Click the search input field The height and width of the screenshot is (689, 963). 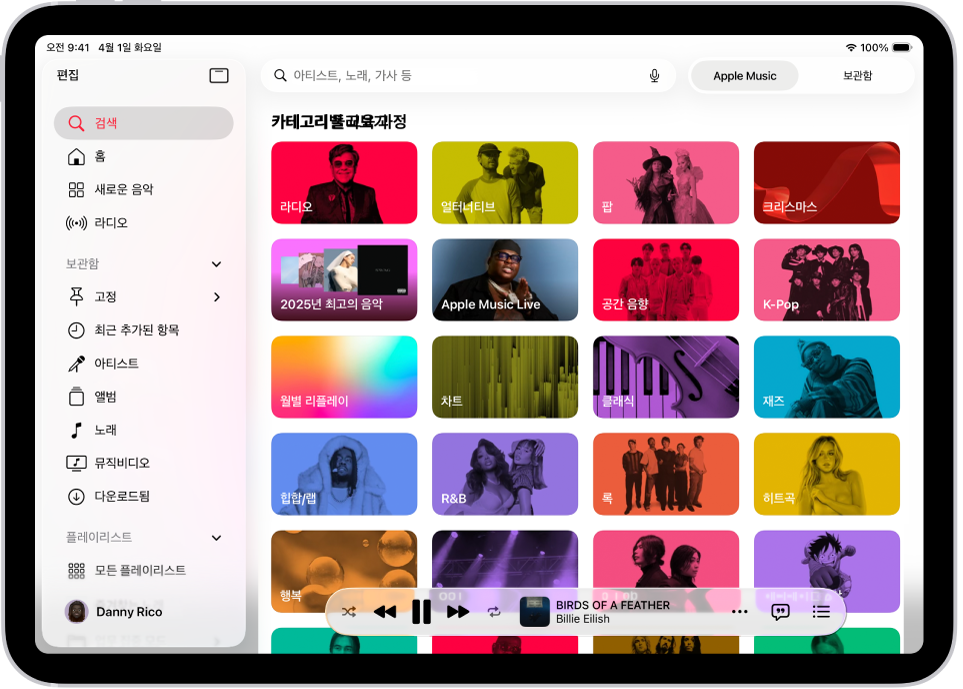468,76
